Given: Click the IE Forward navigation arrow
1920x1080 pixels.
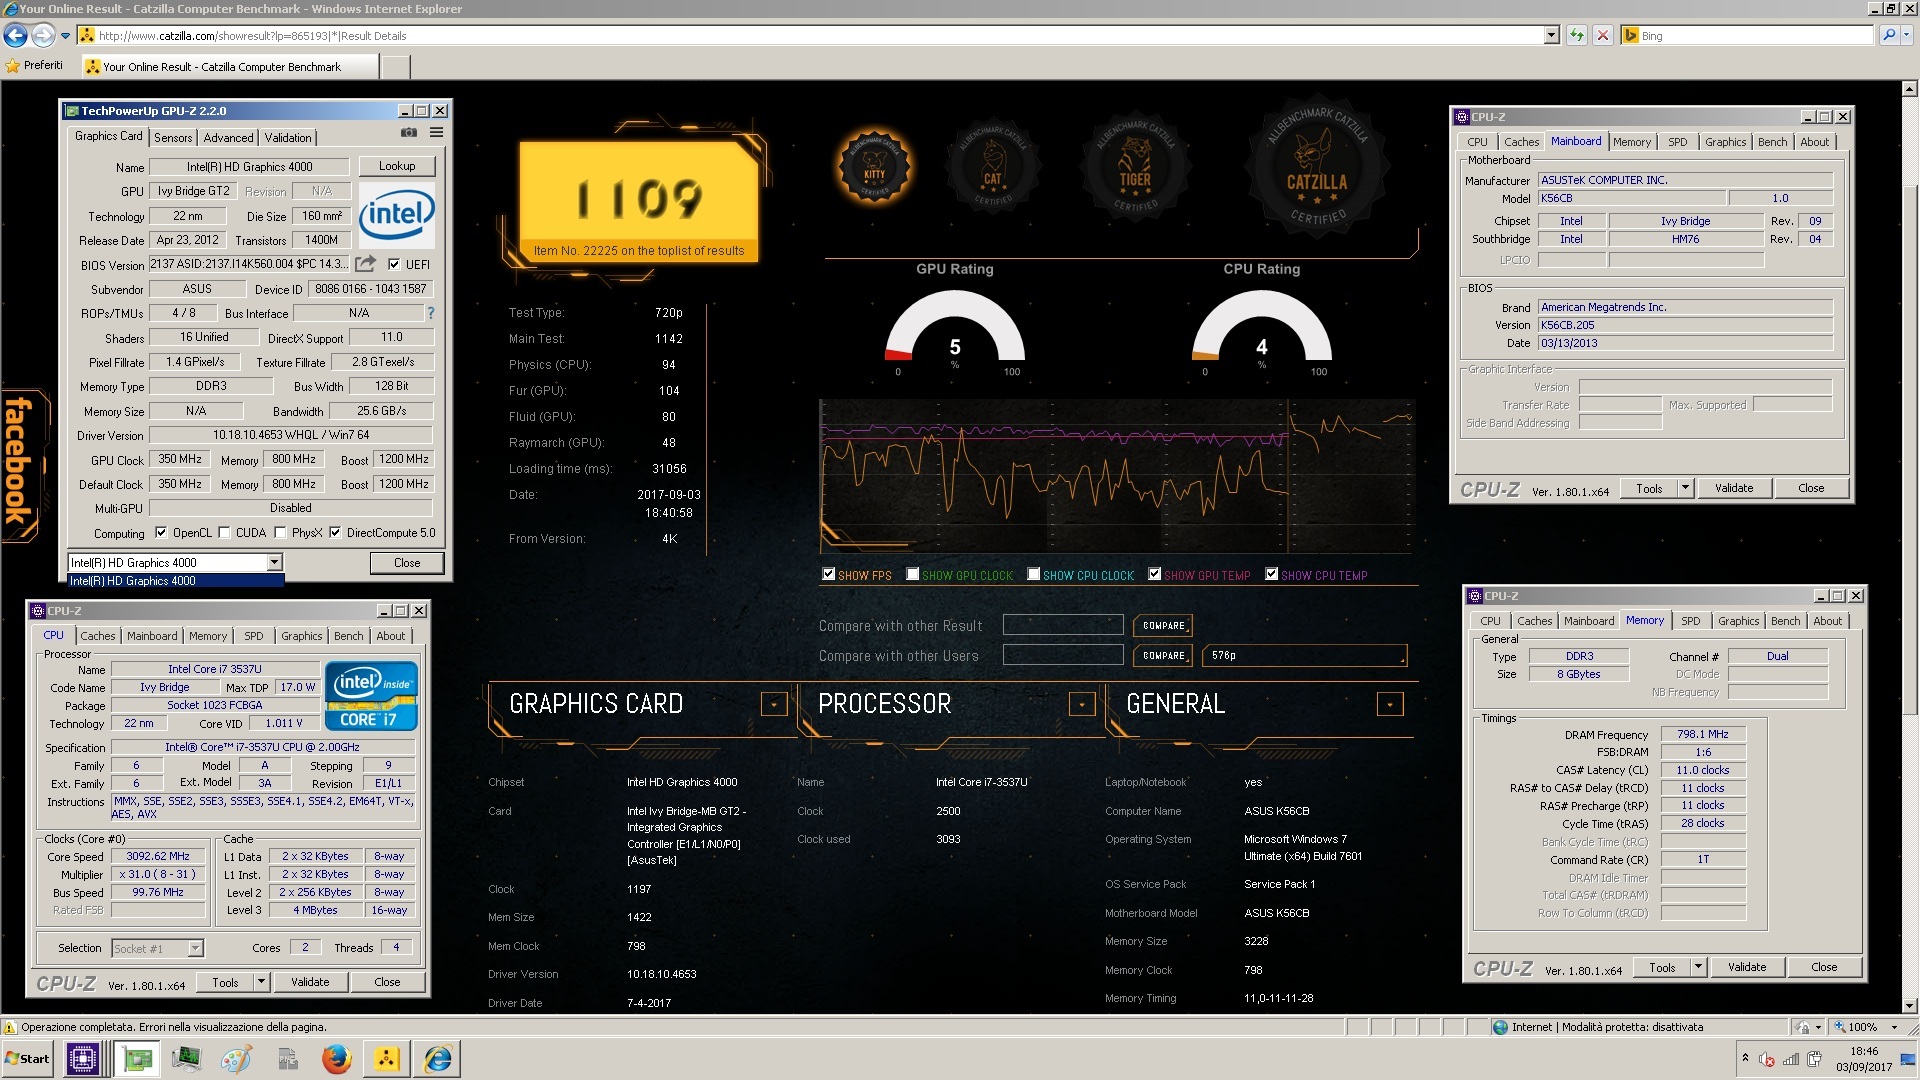Looking at the screenshot, I should [x=43, y=36].
